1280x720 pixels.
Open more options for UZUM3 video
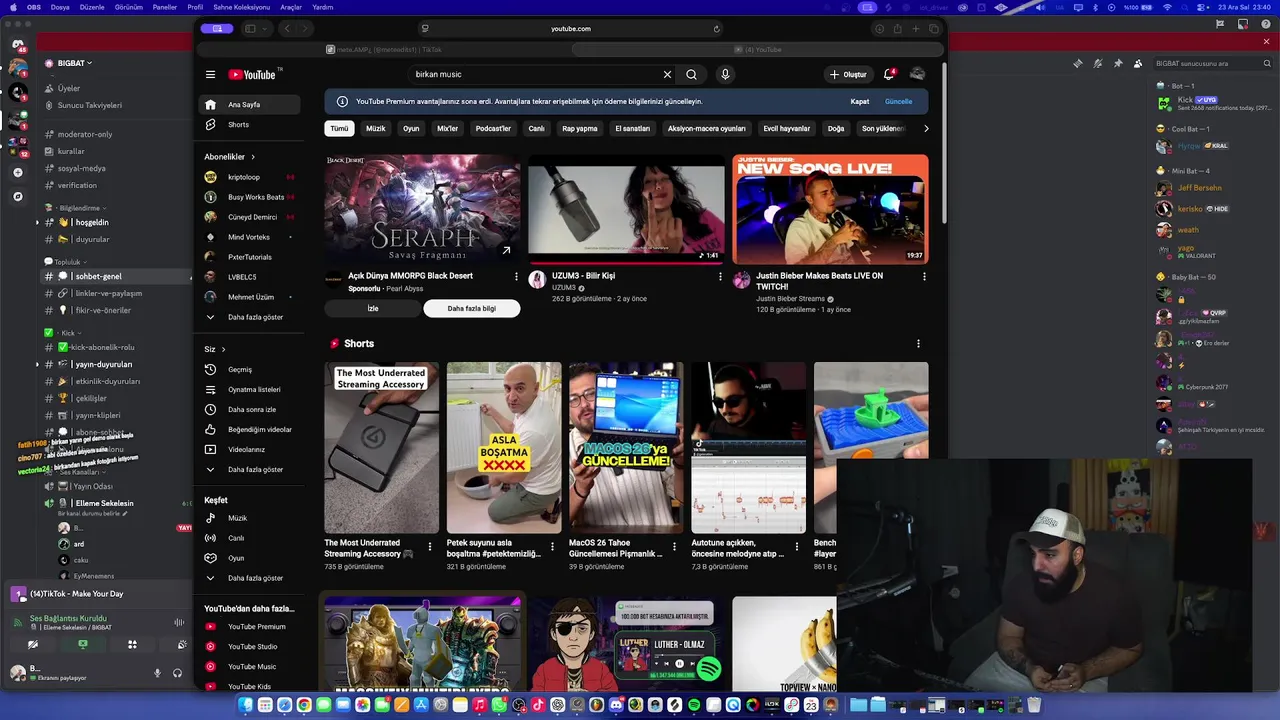(720, 277)
